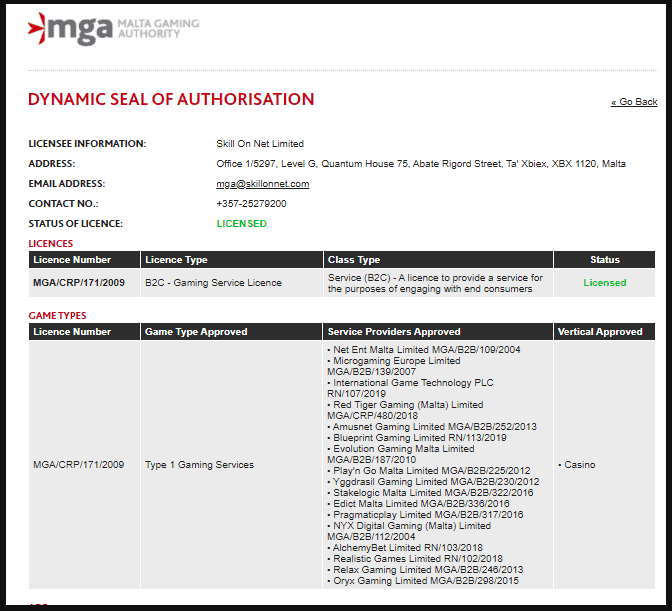
Task: Click the Class Type column header
Action: coord(438,260)
